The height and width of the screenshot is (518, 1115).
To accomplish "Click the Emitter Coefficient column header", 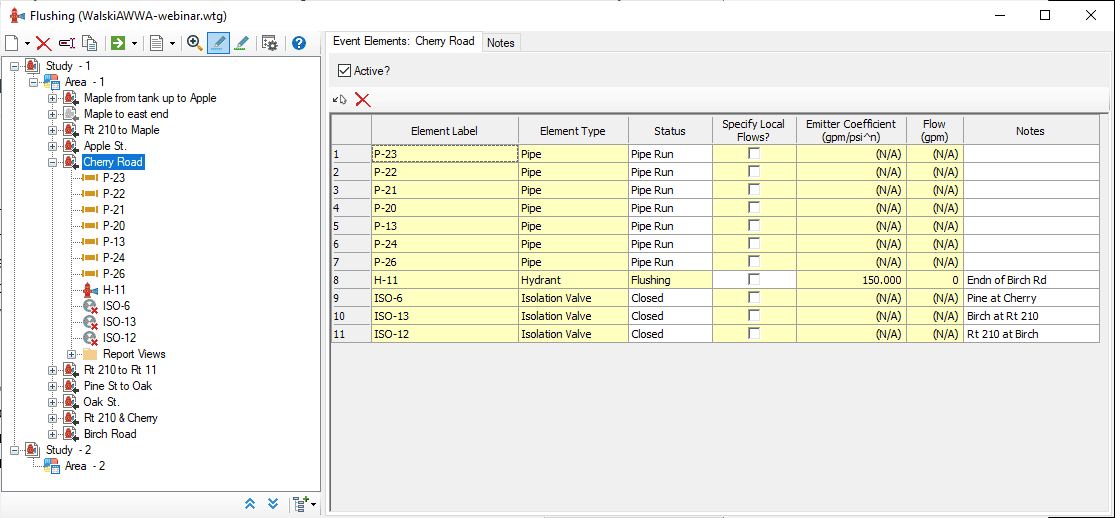I will click(851, 130).
